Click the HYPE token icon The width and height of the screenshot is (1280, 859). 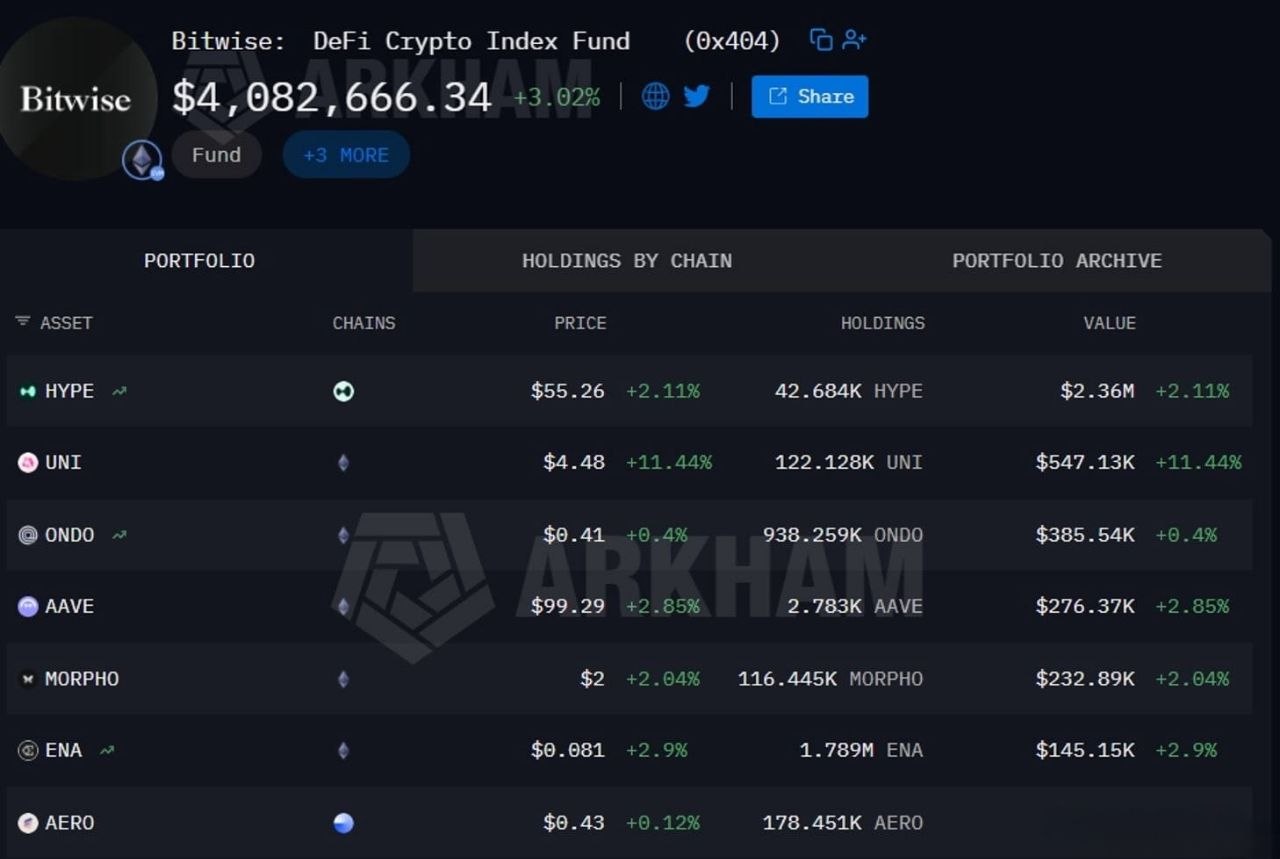[27, 391]
